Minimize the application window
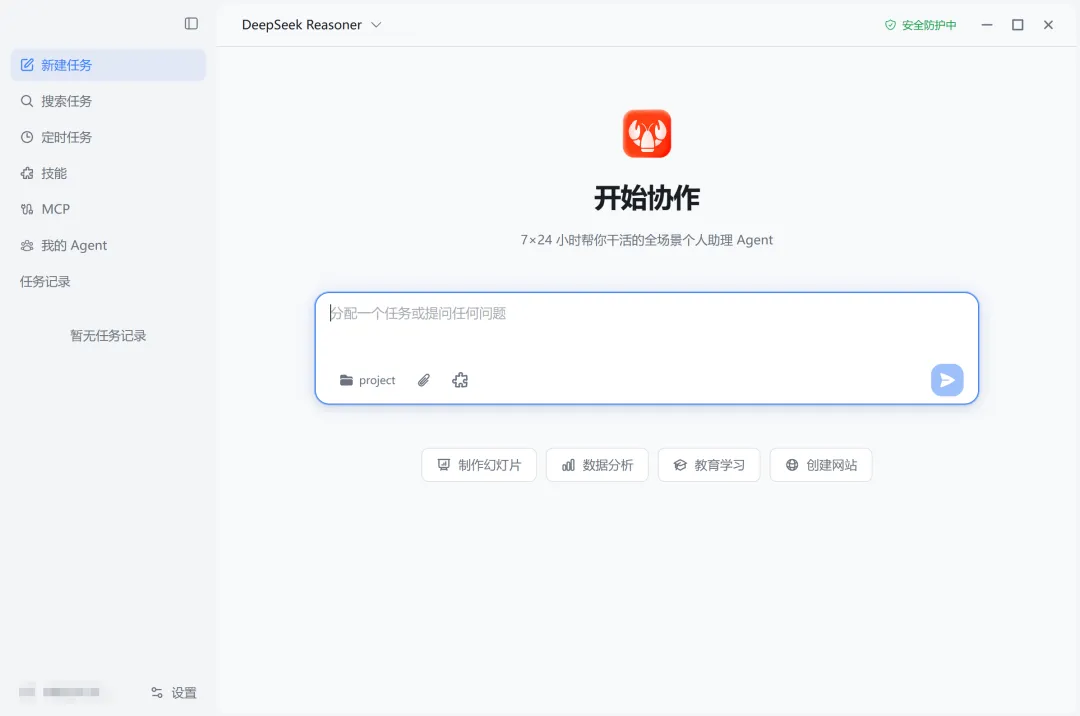Image resolution: width=1080 pixels, height=716 pixels. 987,25
